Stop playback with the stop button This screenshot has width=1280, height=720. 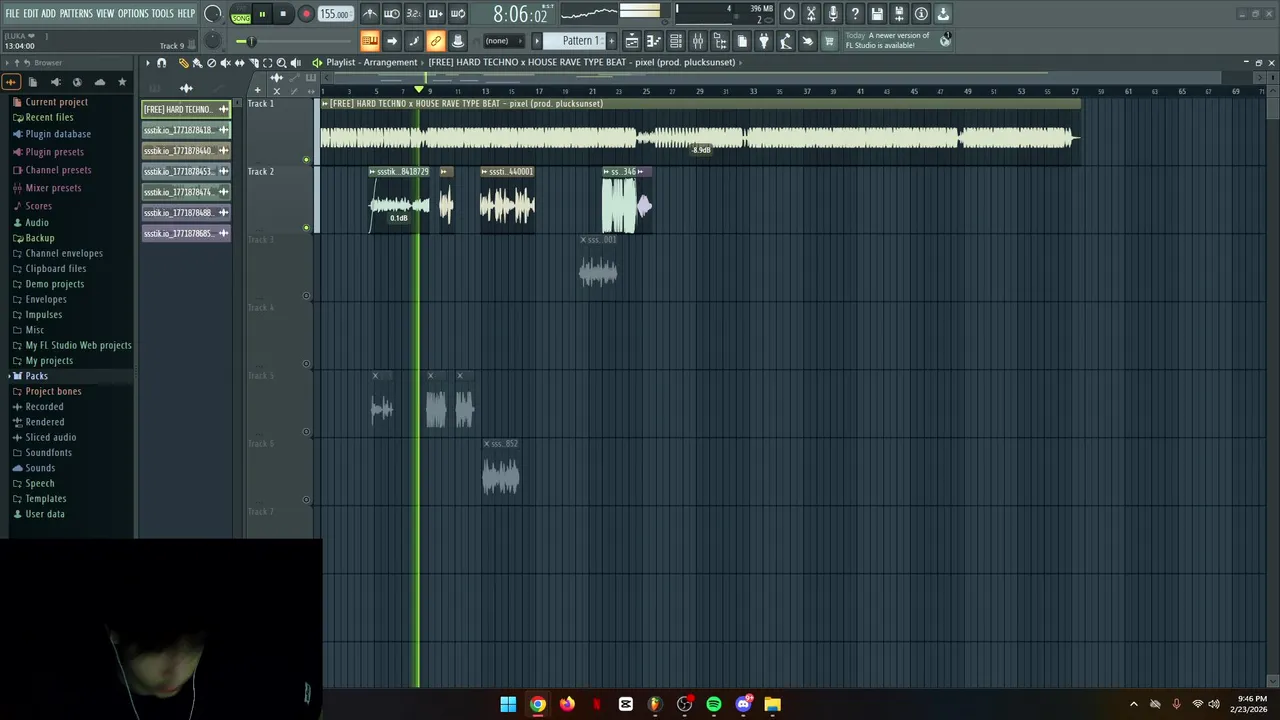[283, 14]
